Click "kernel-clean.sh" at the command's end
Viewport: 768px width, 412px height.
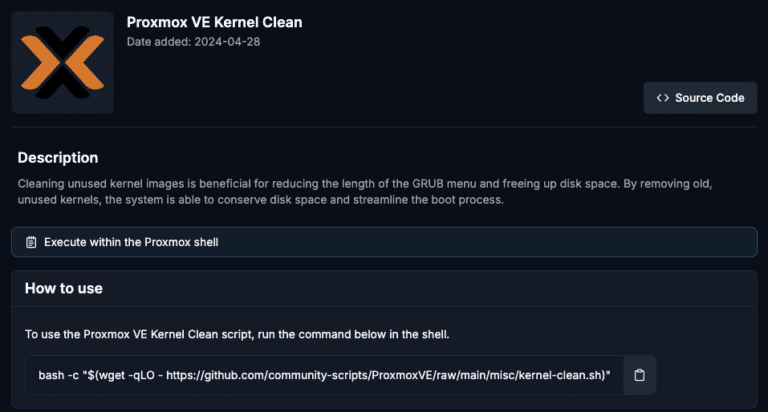[x=558, y=375]
